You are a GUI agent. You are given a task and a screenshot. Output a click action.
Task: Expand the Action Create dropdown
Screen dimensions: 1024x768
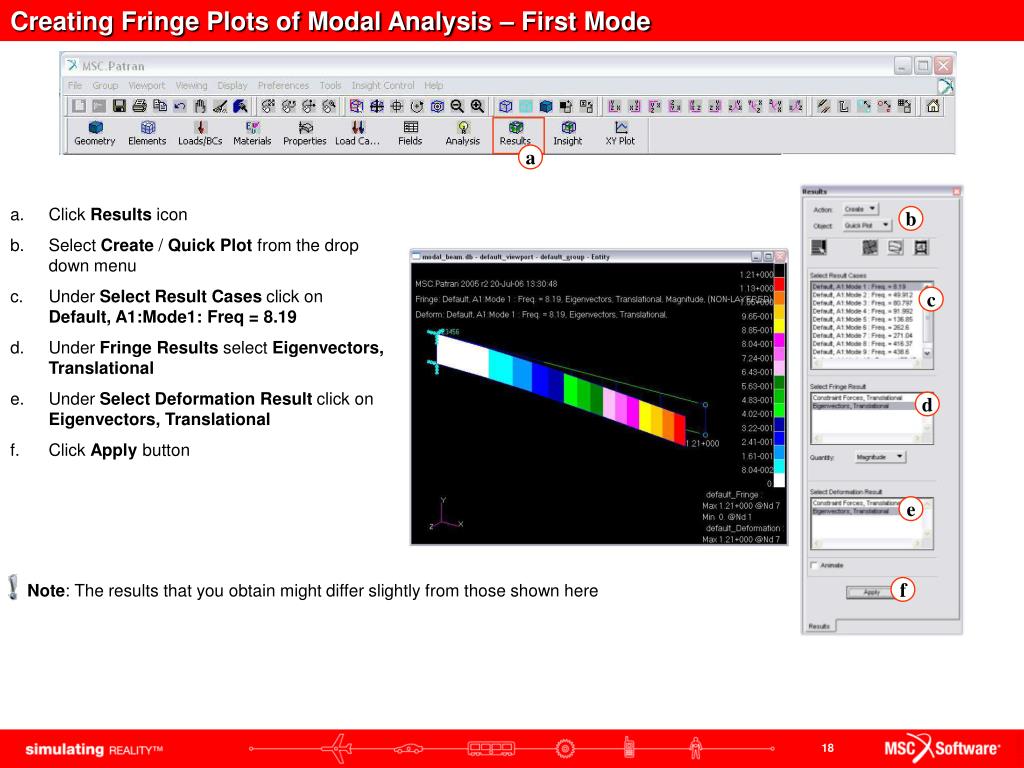click(860, 209)
